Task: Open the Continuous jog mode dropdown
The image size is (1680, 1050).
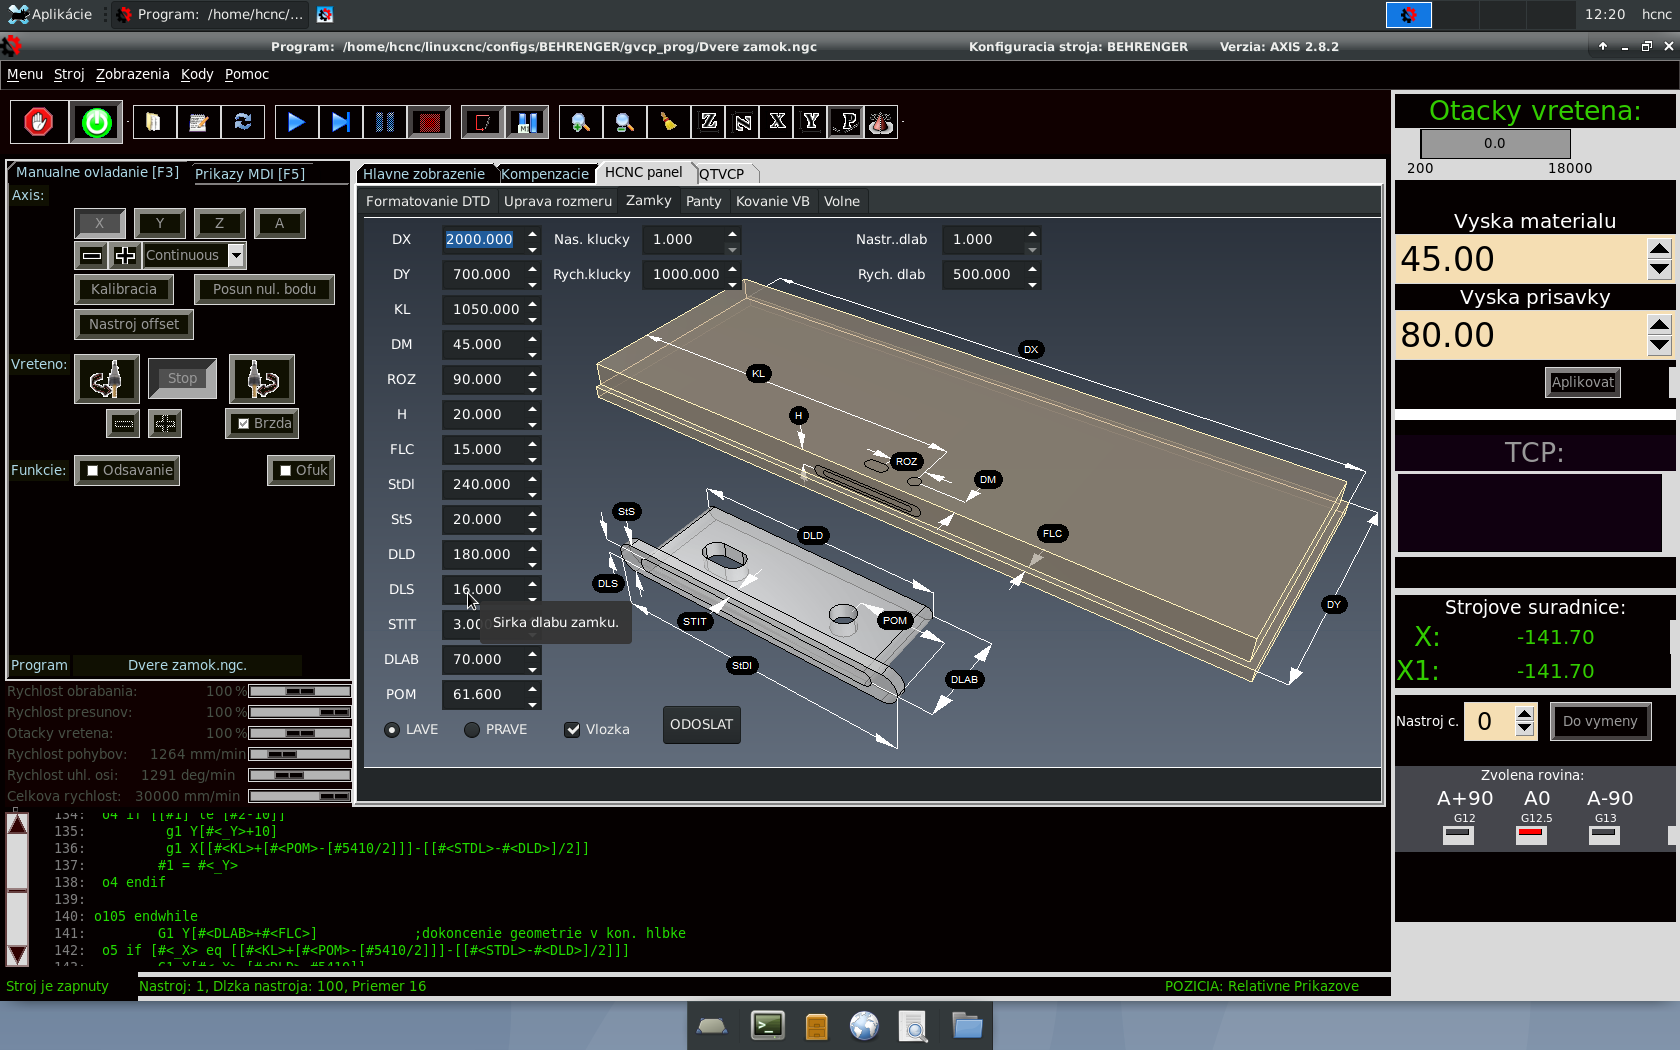Action: [x=236, y=256]
